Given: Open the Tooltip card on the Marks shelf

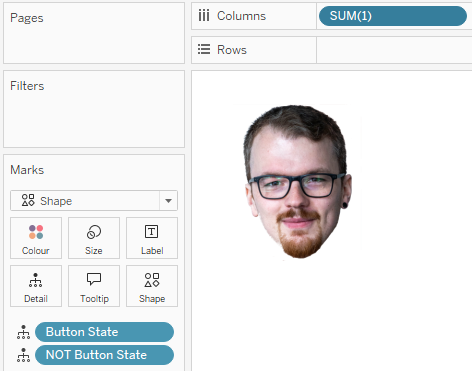Looking at the screenshot, I should [x=94, y=286].
